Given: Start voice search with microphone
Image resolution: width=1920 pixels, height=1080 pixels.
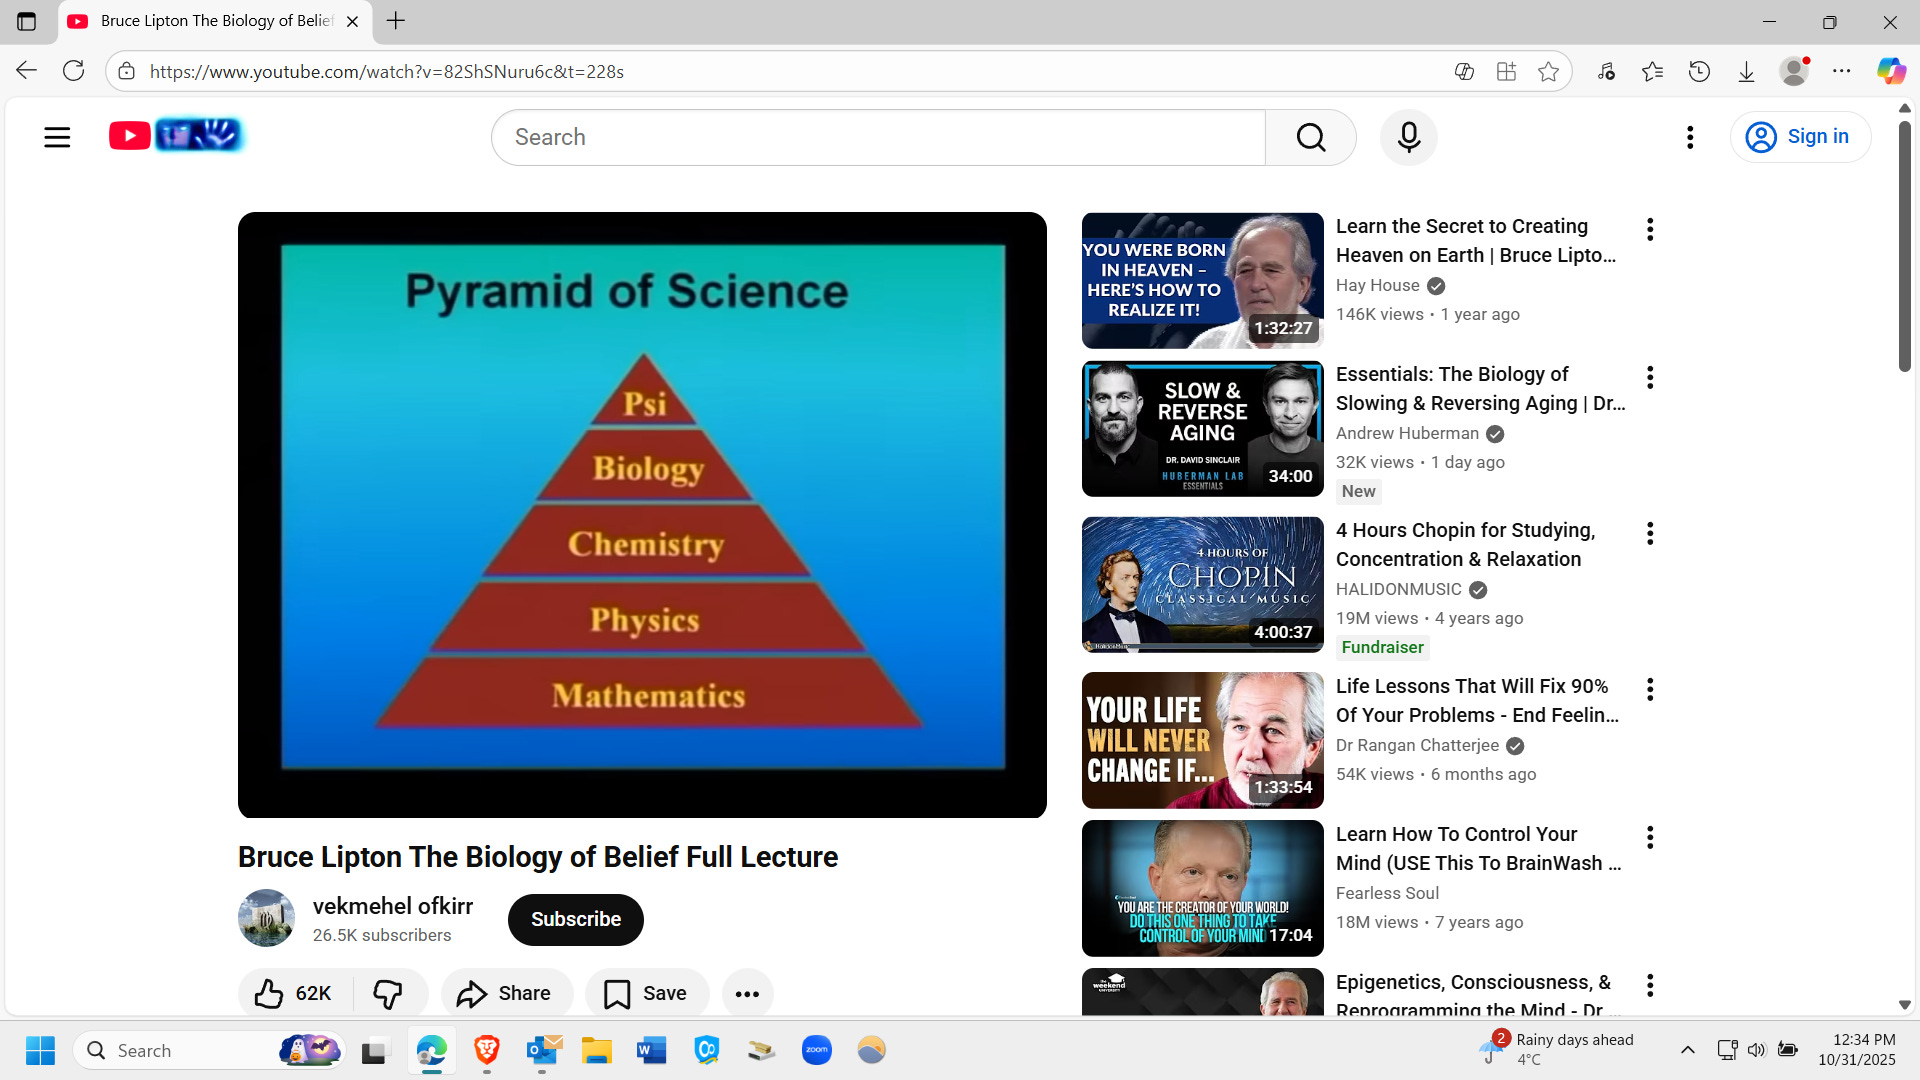Looking at the screenshot, I should click(1408, 137).
